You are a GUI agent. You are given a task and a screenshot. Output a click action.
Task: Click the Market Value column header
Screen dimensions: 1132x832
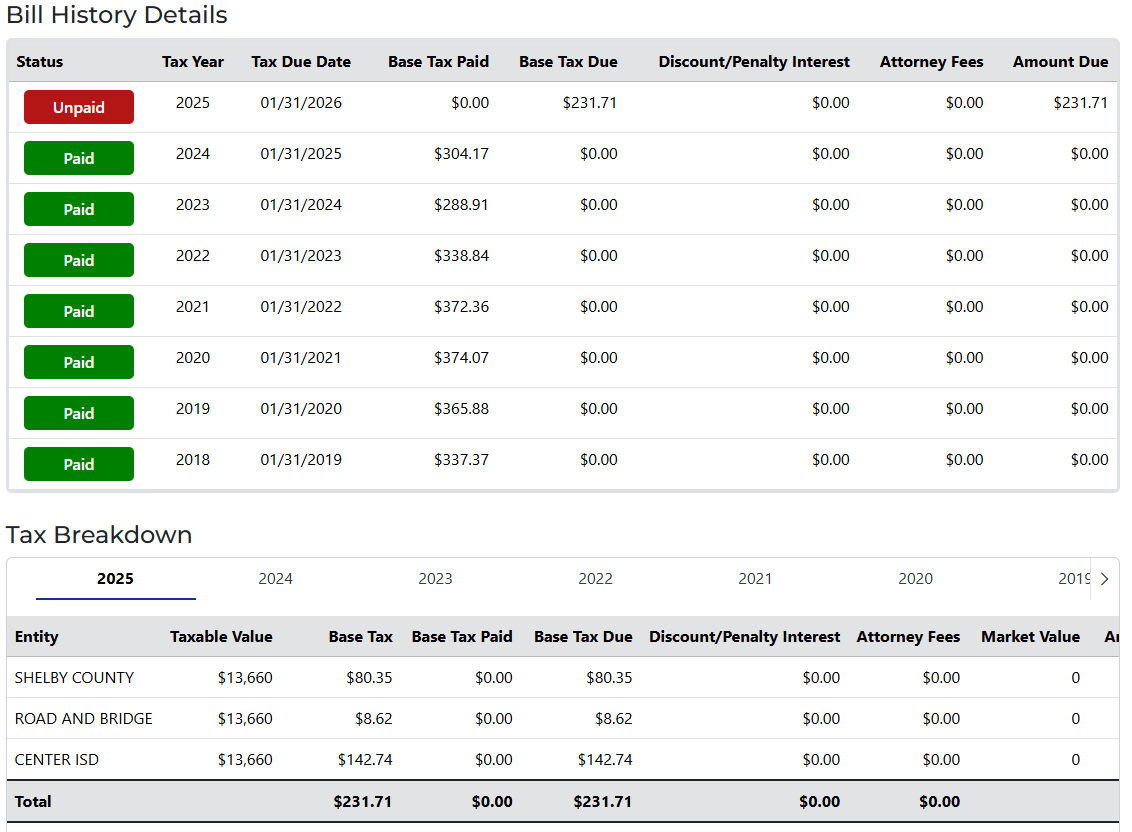[1030, 637]
